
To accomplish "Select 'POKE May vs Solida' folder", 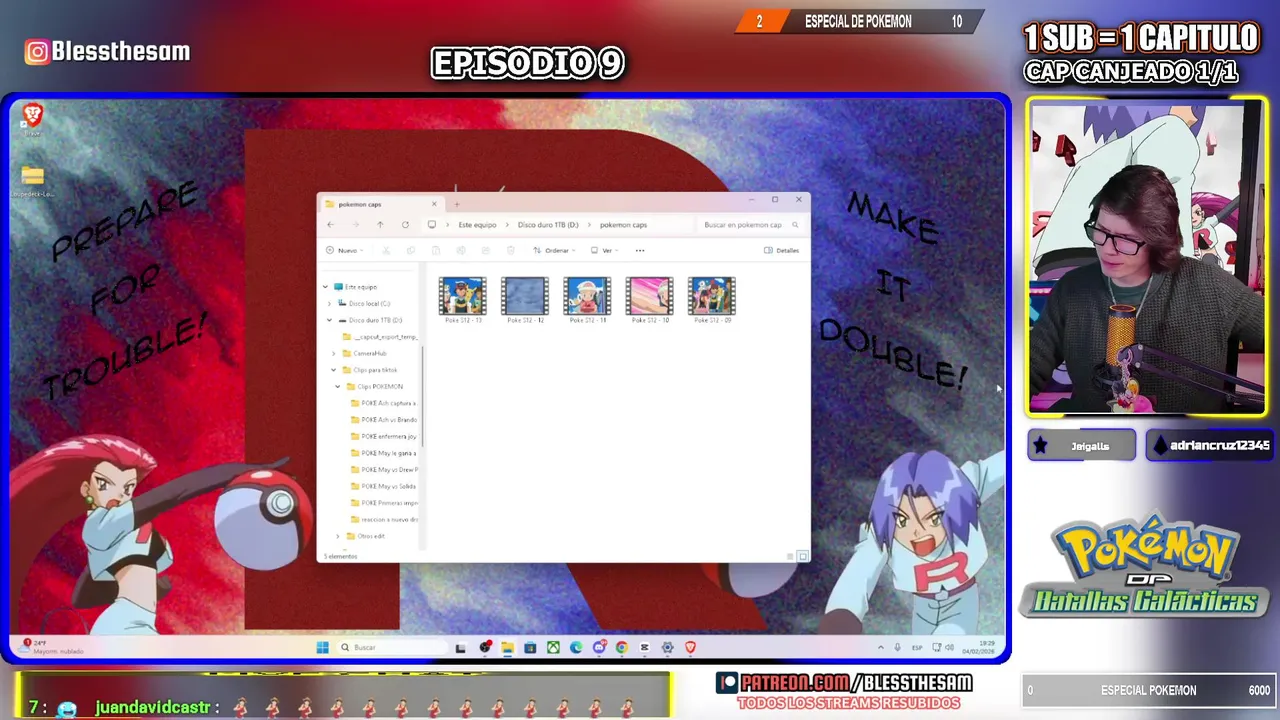I will point(383,486).
